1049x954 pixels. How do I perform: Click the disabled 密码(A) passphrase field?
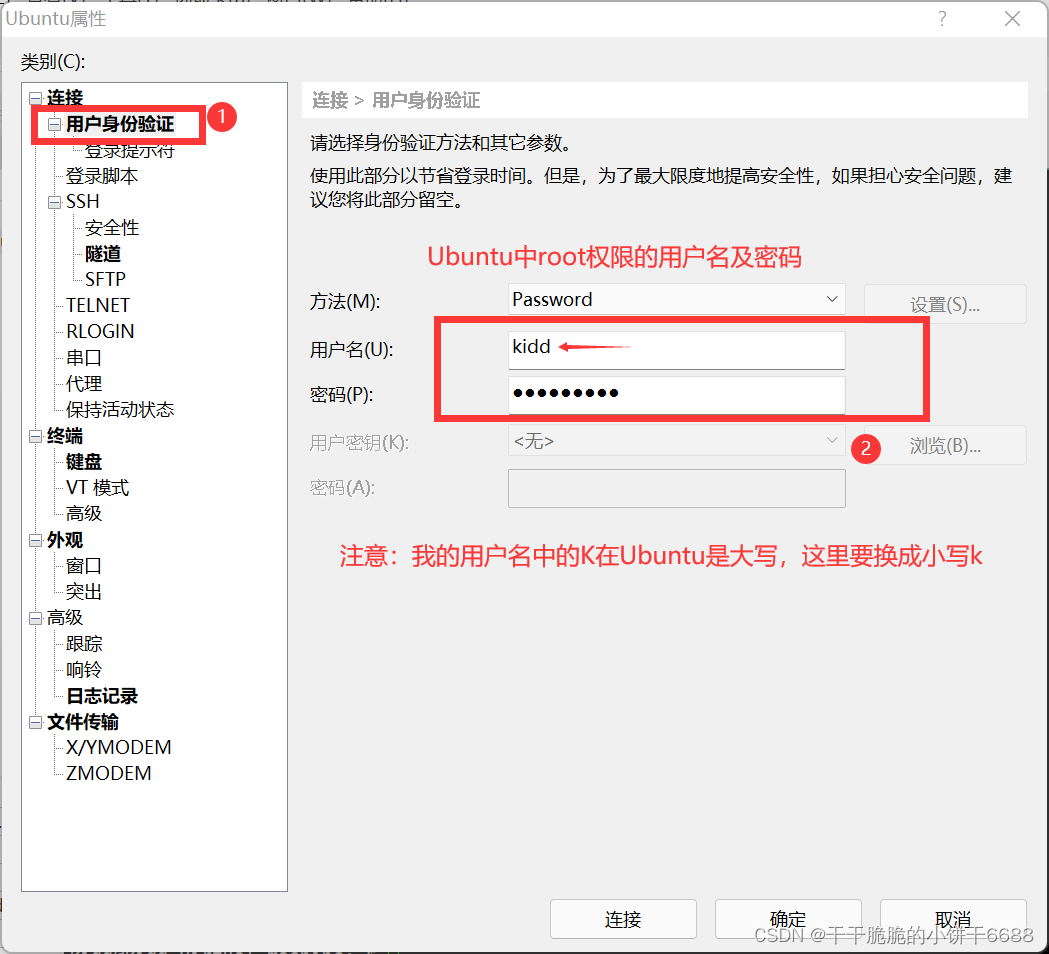(x=676, y=488)
